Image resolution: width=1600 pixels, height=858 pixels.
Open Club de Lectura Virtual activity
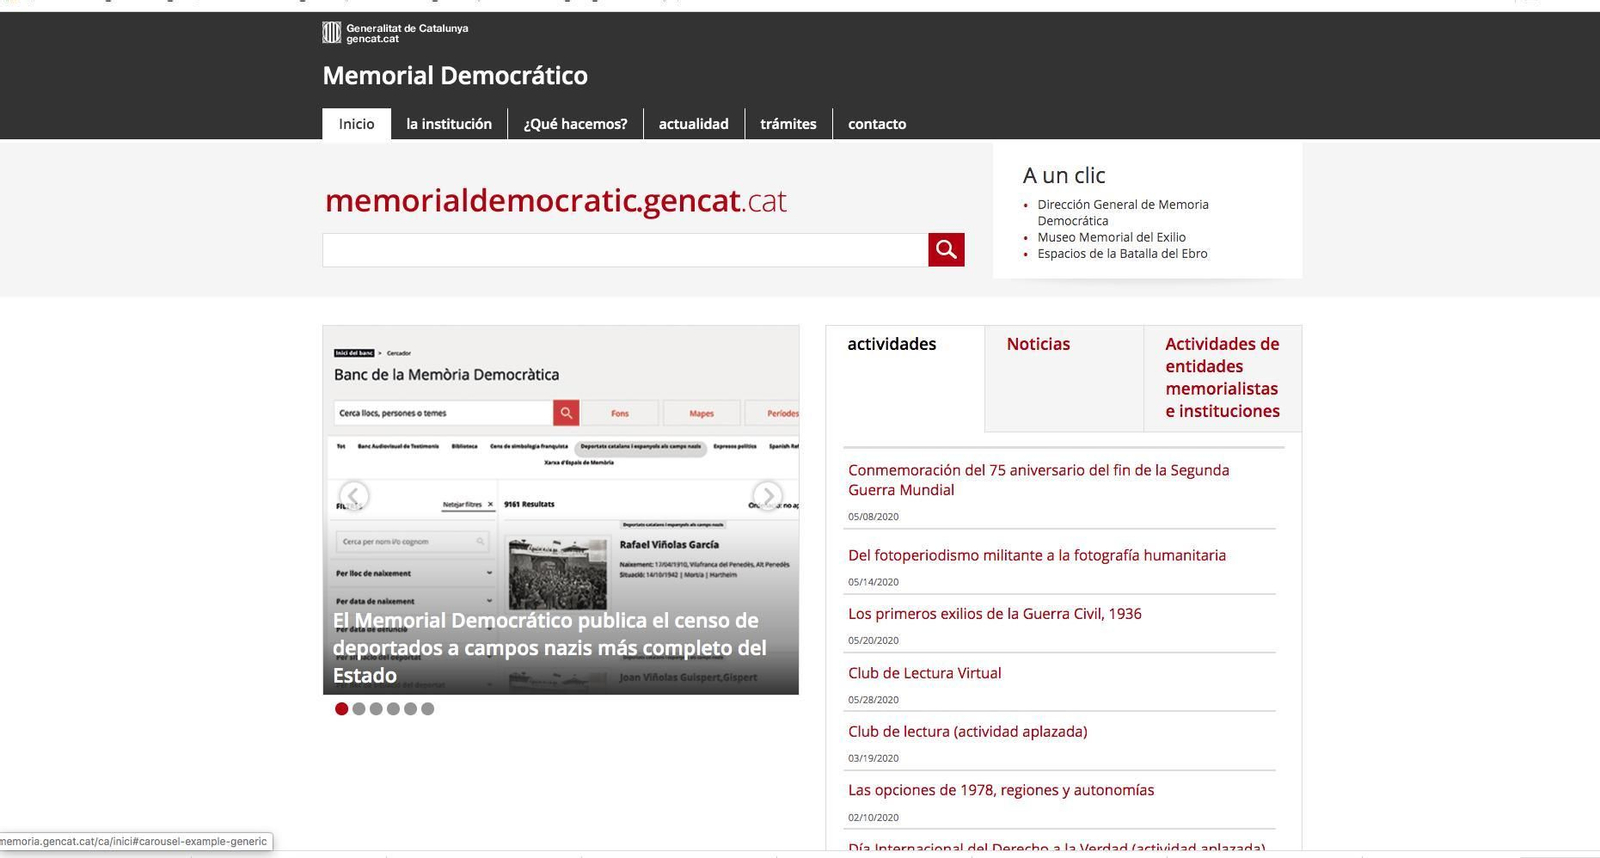click(924, 673)
